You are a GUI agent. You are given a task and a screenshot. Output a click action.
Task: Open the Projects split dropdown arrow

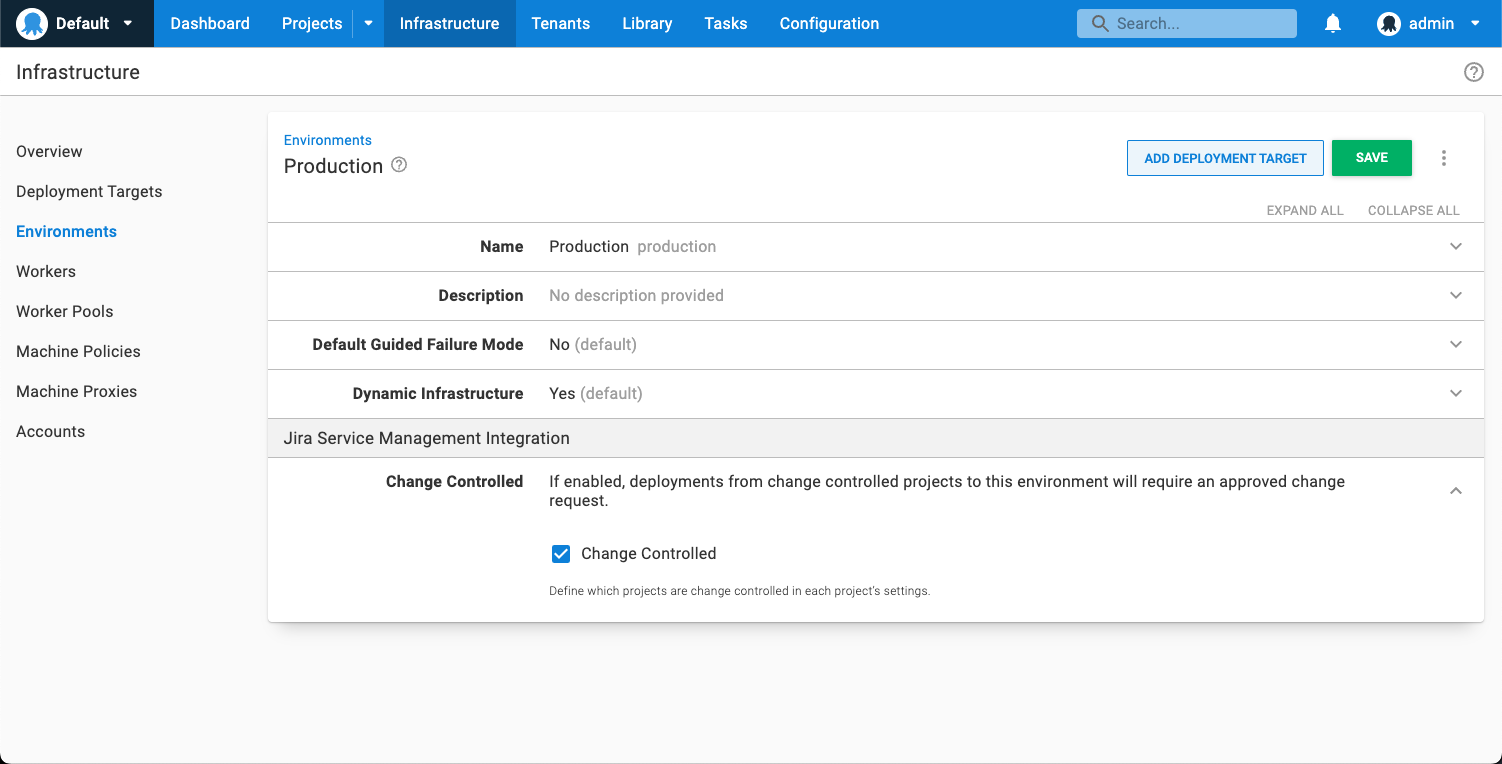point(367,23)
